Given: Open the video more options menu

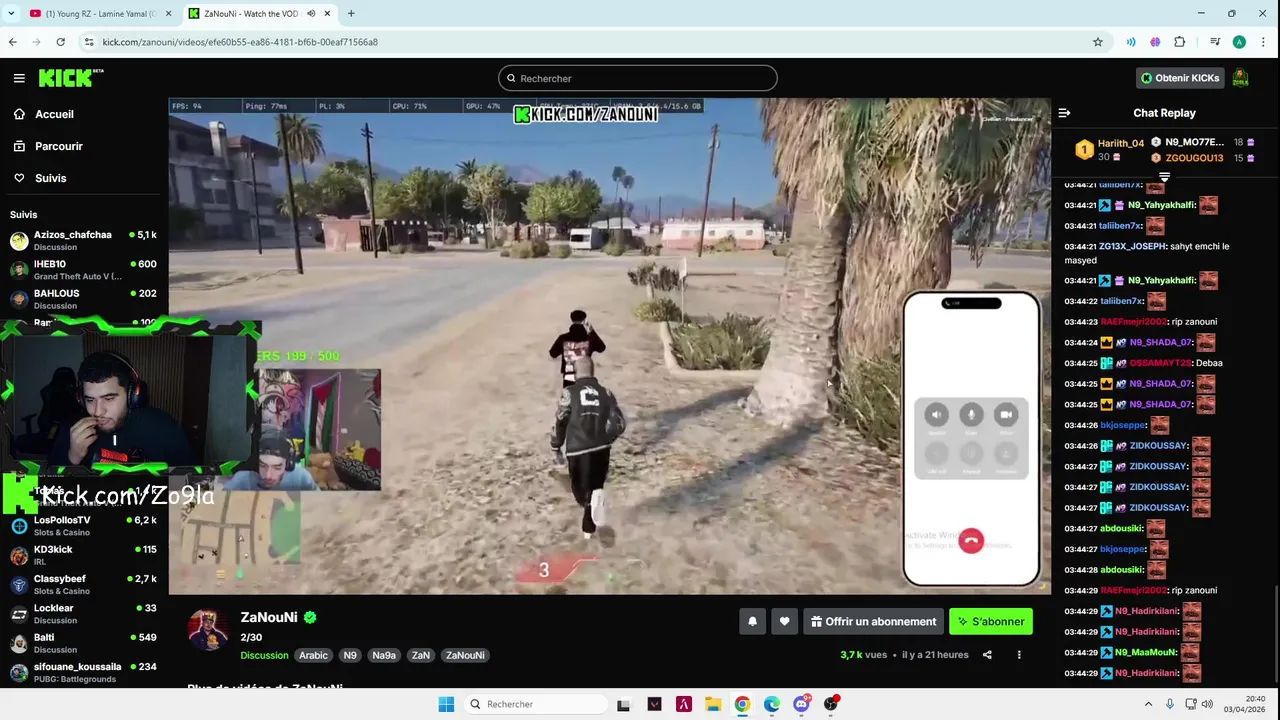Looking at the screenshot, I should pyautogui.click(x=1019, y=655).
